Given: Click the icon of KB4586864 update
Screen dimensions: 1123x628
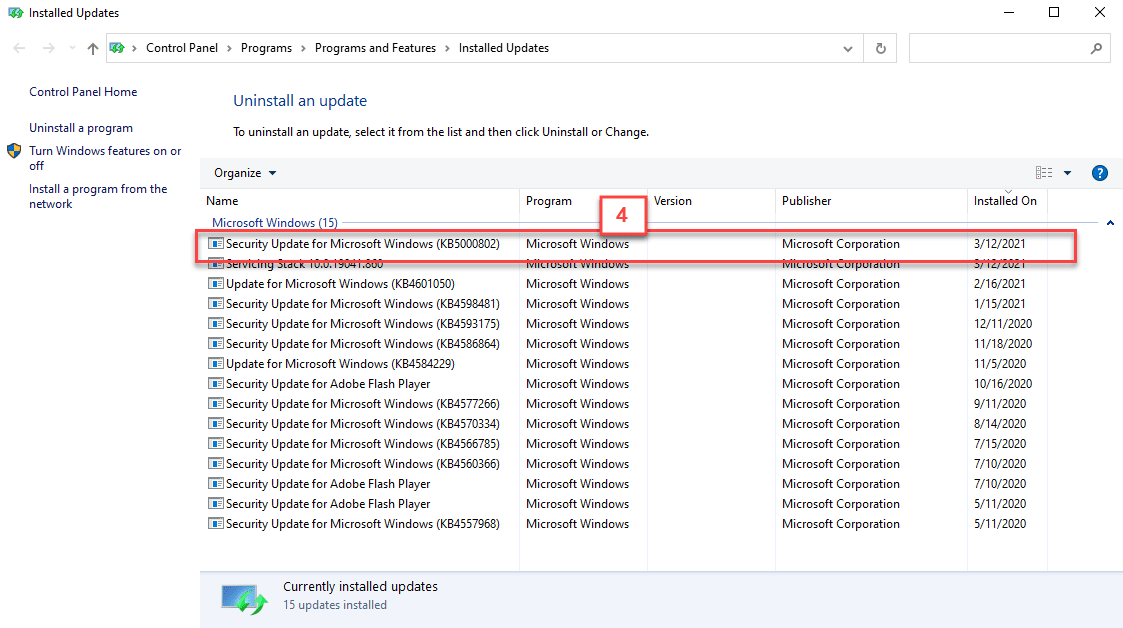Looking at the screenshot, I should 216,344.
